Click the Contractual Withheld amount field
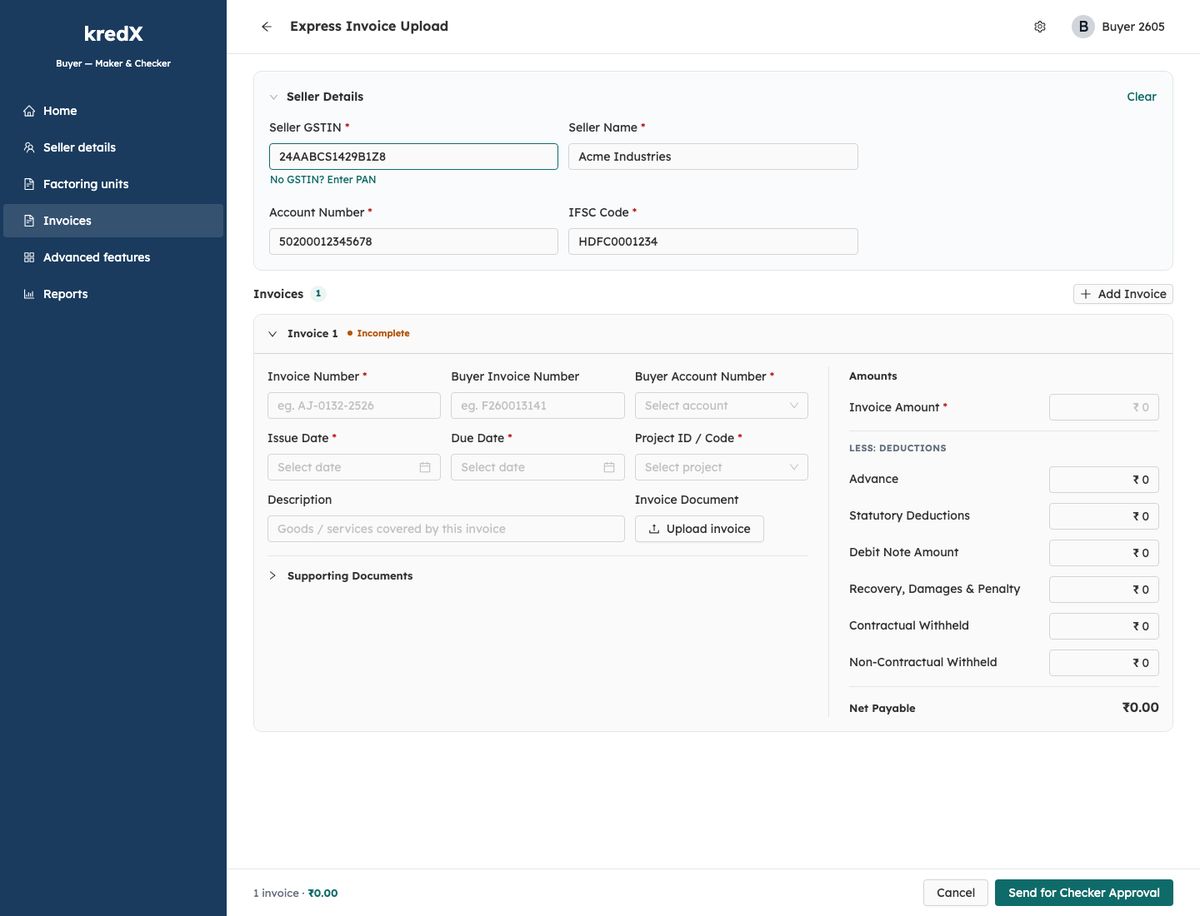 1104,626
